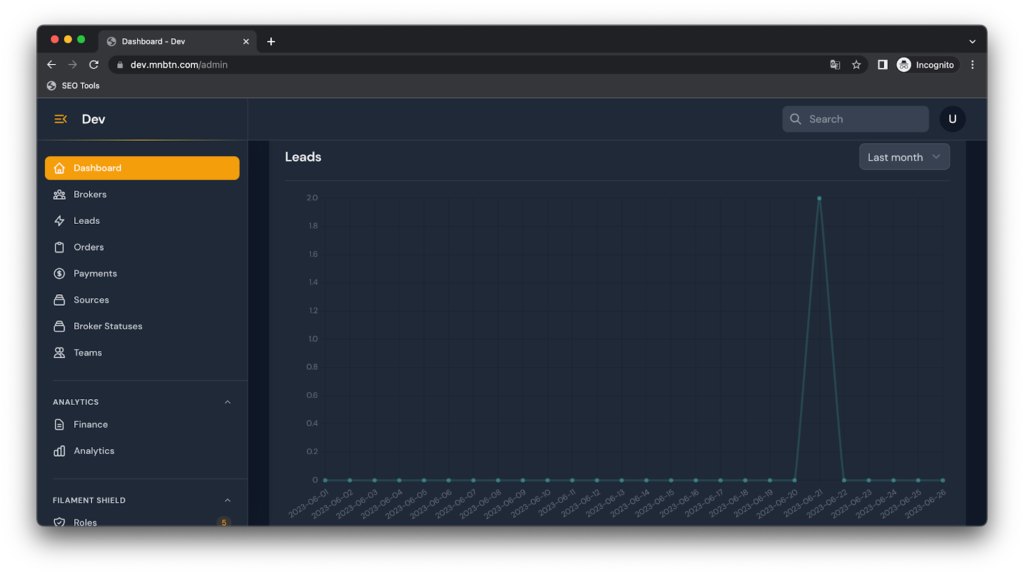The height and width of the screenshot is (575, 1024).
Task: Click the peak data point on Leads chart
Action: coord(819,198)
